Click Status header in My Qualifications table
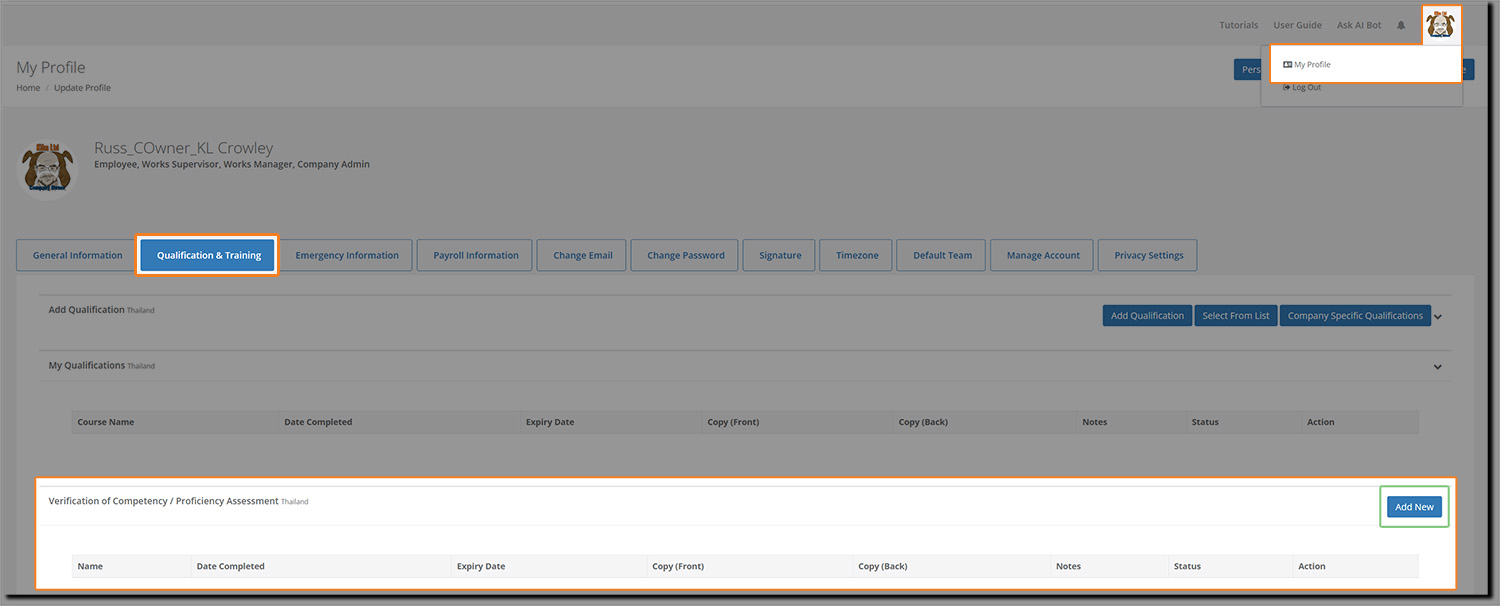The image size is (1500, 606). (1205, 422)
